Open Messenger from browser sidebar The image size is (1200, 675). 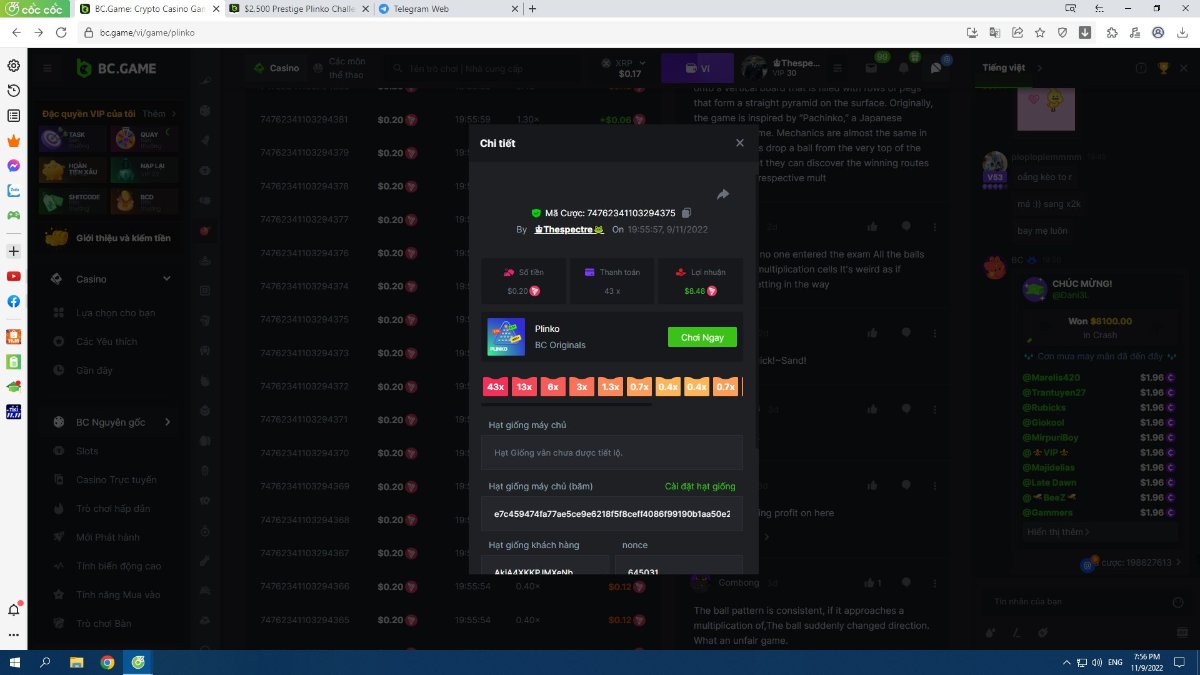pyautogui.click(x=14, y=166)
